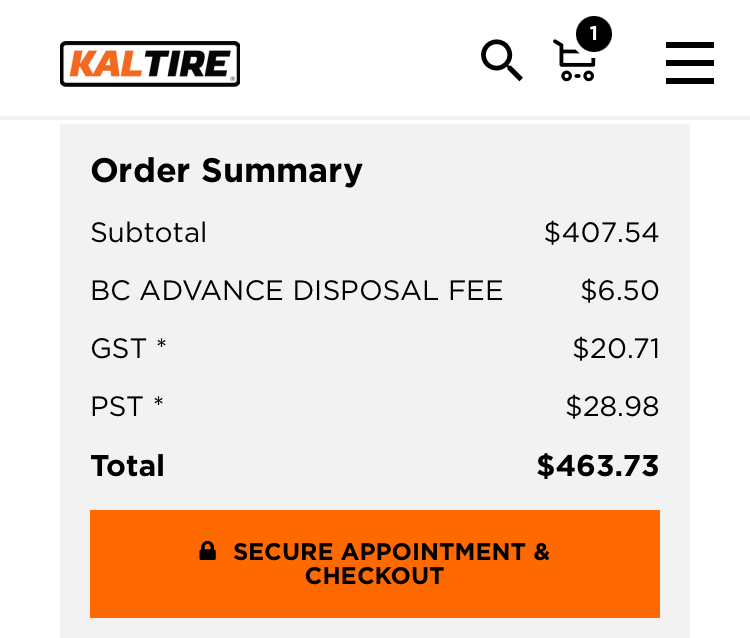Click the $20.71 GST amount

[615, 349]
